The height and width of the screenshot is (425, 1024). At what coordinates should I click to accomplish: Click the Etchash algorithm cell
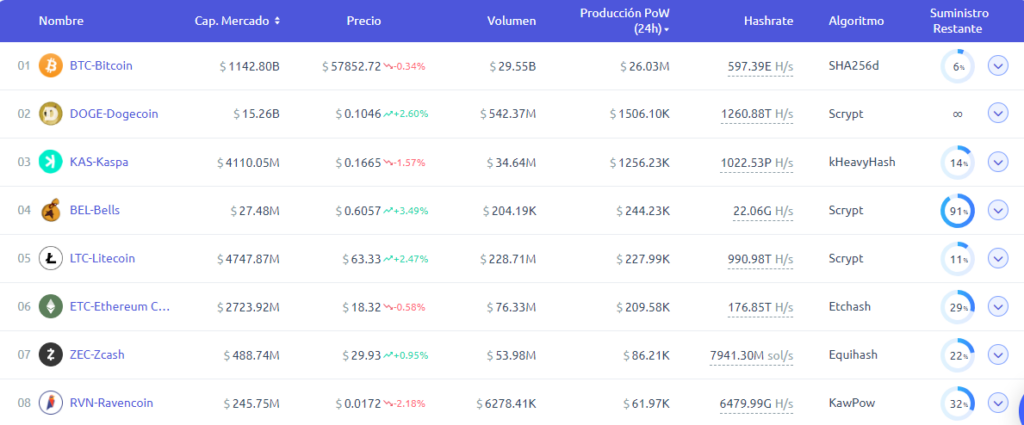pyautogui.click(x=849, y=306)
